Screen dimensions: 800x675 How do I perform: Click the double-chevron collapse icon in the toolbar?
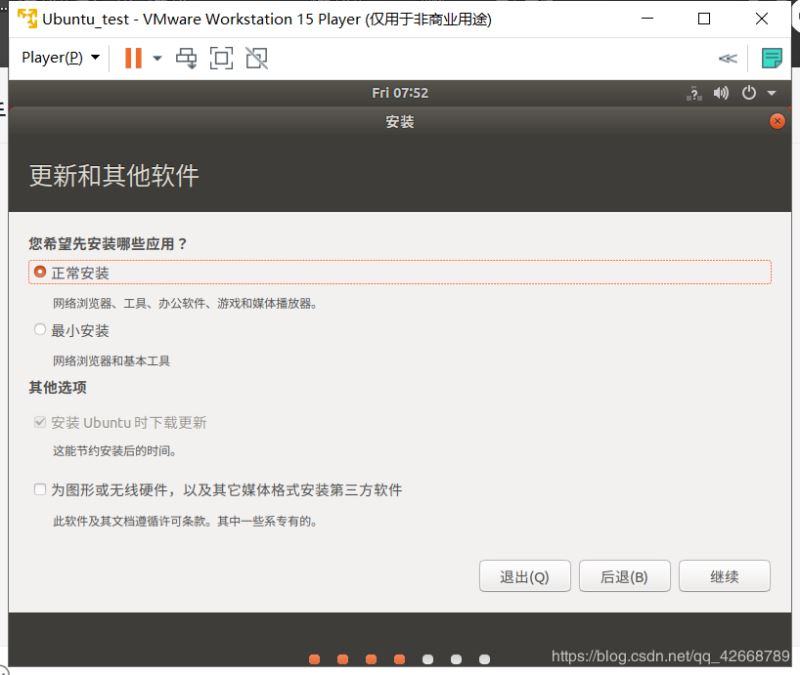click(x=728, y=58)
